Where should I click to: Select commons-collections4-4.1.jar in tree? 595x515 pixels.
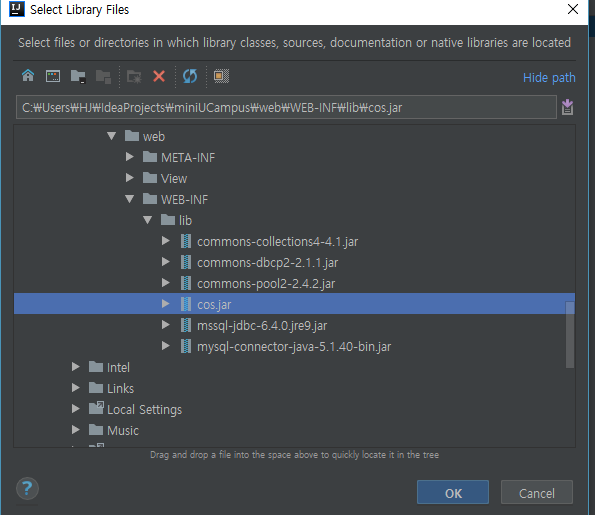pos(277,242)
